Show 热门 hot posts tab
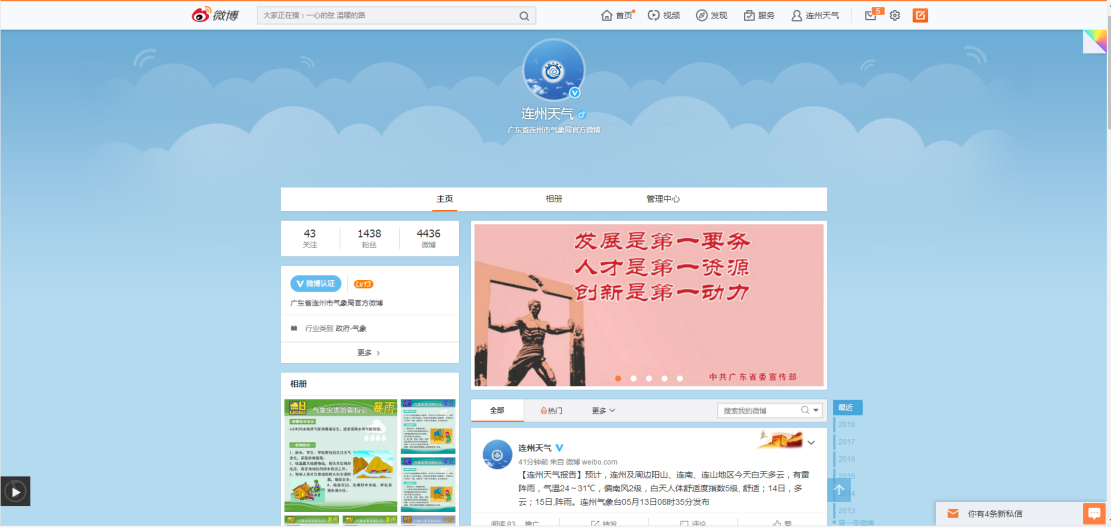Viewport: 1111px width, 528px height. pos(551,410)
